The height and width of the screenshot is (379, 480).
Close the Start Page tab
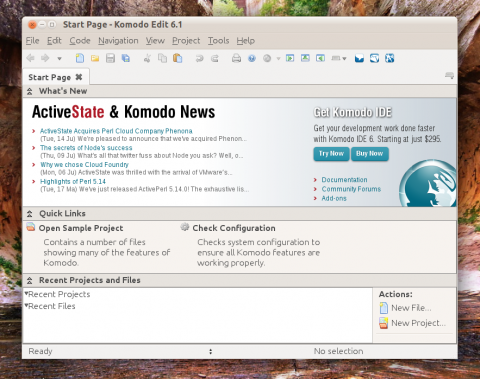pyautogui.click(x=79, y=77)
